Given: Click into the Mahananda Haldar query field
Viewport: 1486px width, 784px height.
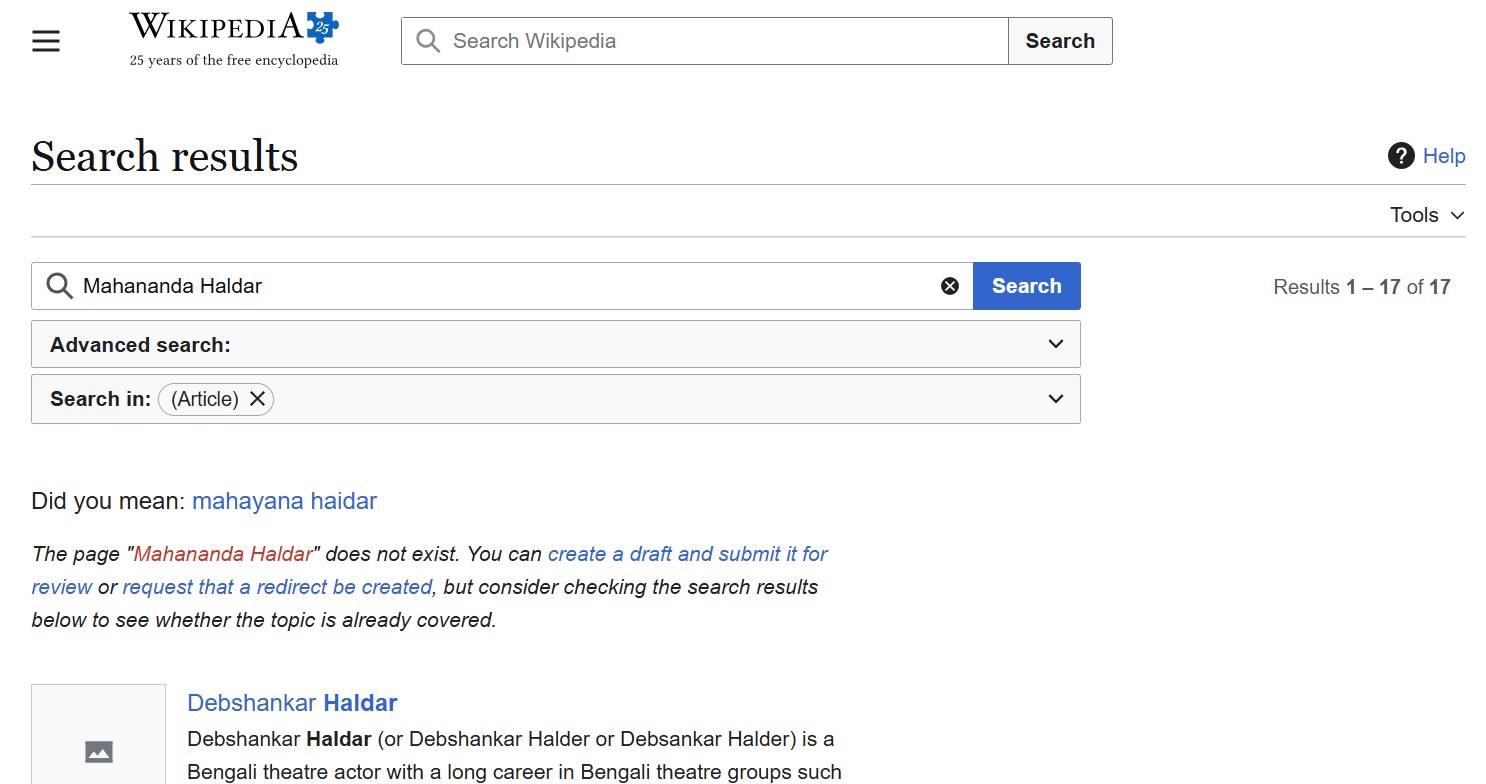Looking at the screenshot, I should pyautogui.click(x=500, y=286).
